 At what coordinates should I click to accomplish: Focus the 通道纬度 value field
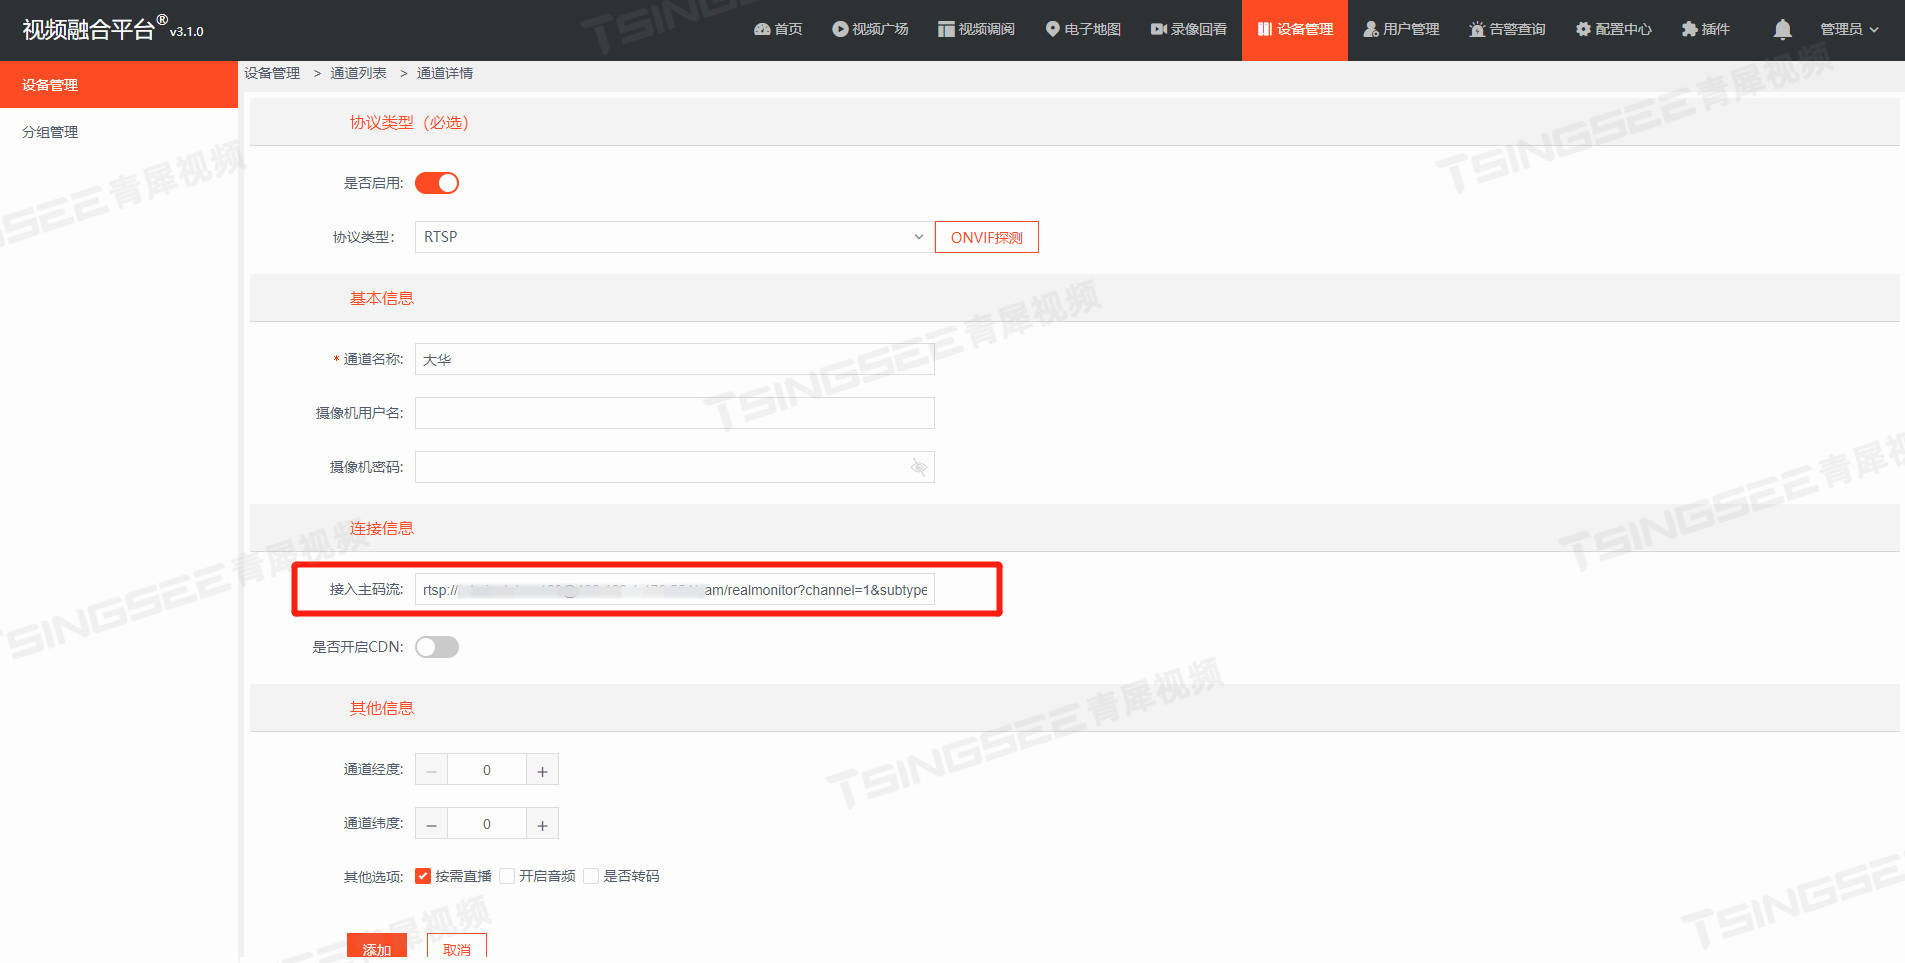pyautogui.click(x=487, y=824)
